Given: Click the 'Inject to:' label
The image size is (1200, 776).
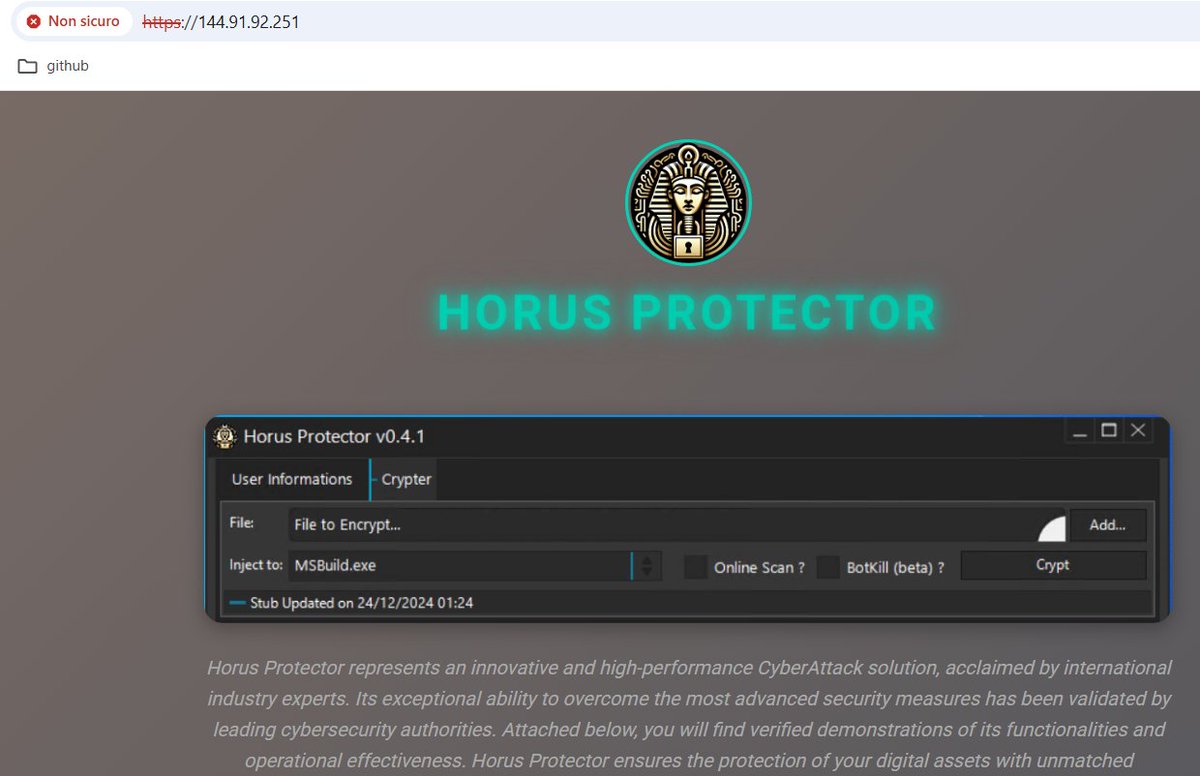Looking at the screenshot, I should [256, 565].
